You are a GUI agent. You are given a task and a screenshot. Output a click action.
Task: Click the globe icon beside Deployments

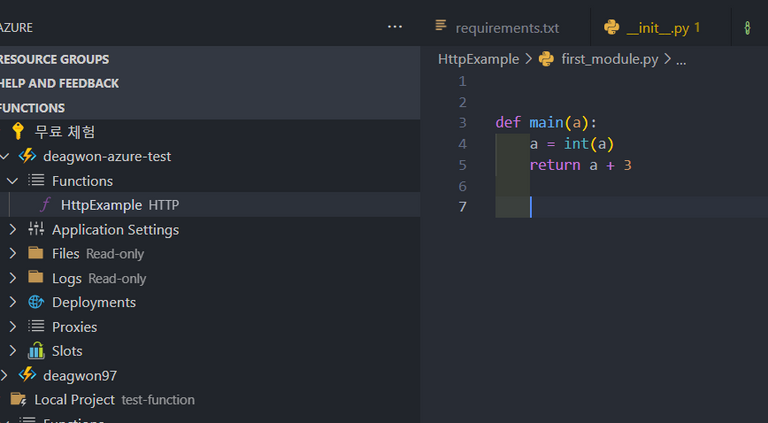pos(36,302)
